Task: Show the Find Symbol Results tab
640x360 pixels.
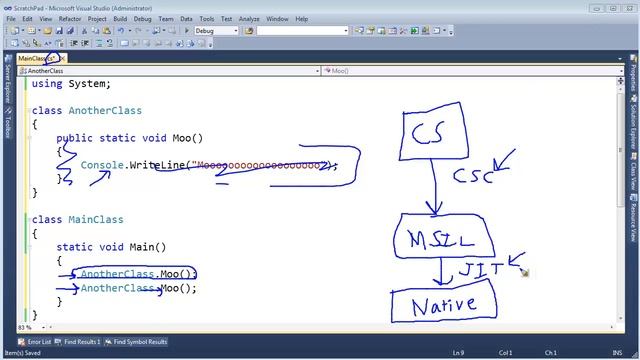Action: point(136,342)
